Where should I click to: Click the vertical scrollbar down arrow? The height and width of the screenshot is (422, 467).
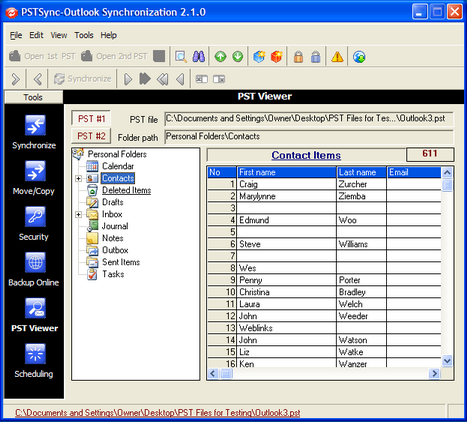point(447,361)
